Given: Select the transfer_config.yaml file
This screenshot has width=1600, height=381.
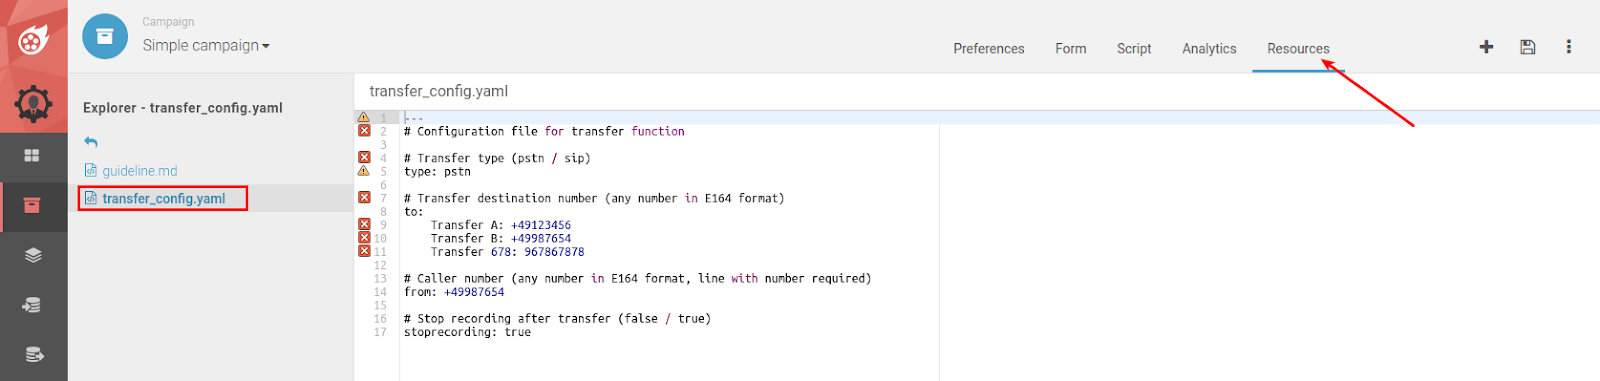Looking at the screenshot, I should [163, 198].
